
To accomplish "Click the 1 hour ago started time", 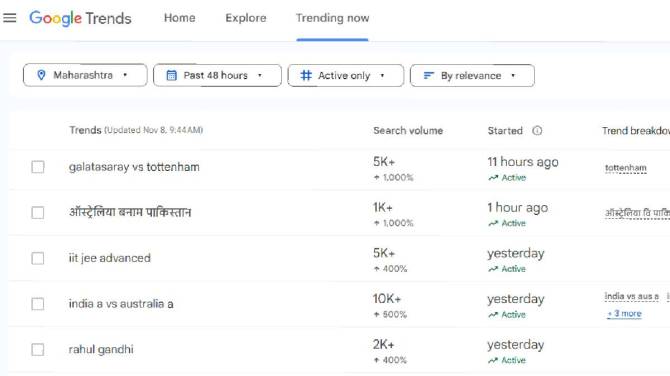I will pyautogui.click(x=517, y=208).
